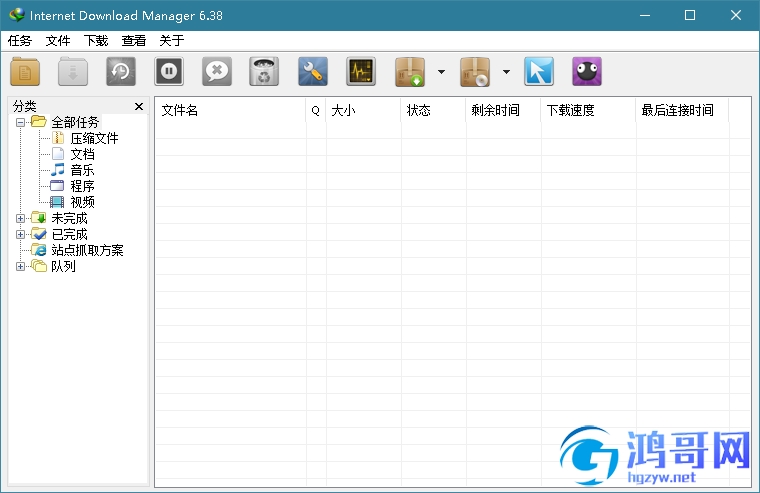
Task: Sort by the 最后连接时间 column header
Action: tap(682, 111)
